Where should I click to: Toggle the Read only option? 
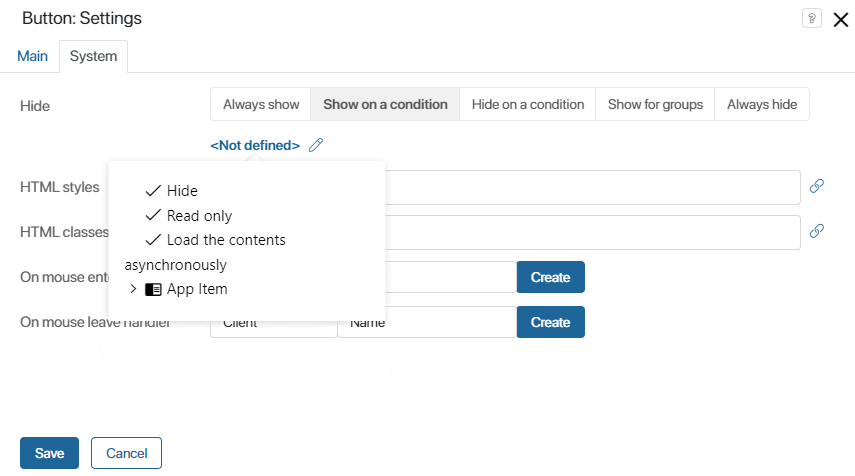click(199, 215)
